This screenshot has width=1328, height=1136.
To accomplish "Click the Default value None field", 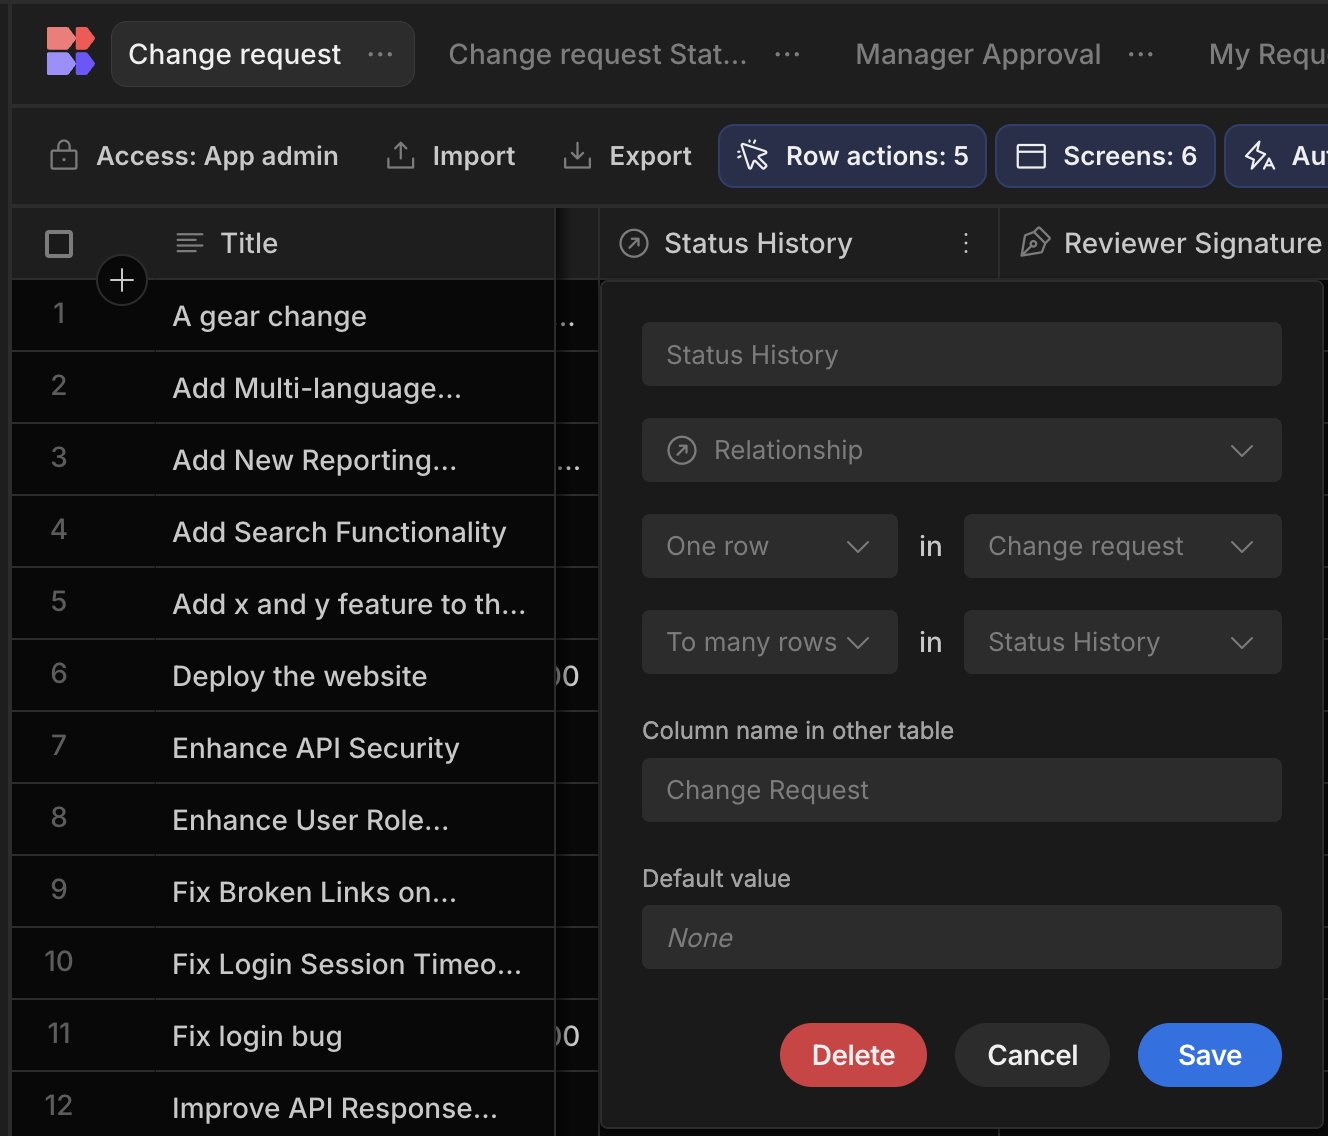I will (x=962, y=937).
